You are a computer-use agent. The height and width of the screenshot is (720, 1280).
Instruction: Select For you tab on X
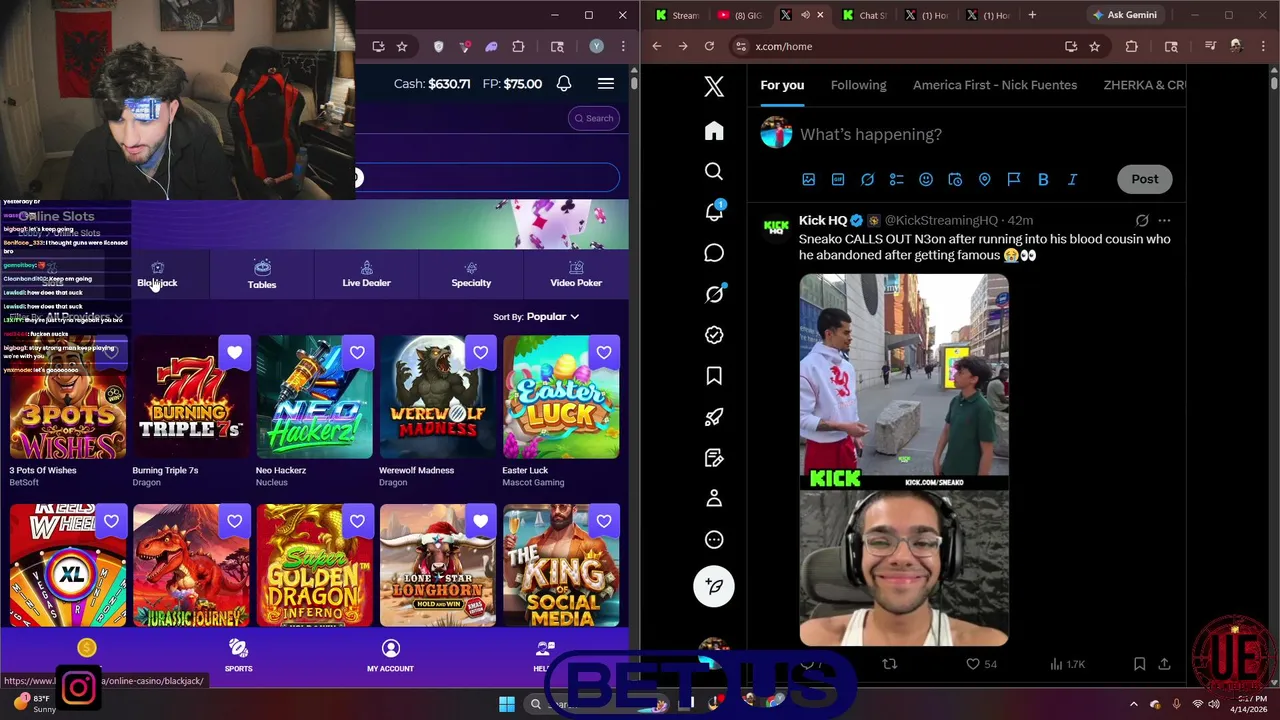click(x=782, y=85)
